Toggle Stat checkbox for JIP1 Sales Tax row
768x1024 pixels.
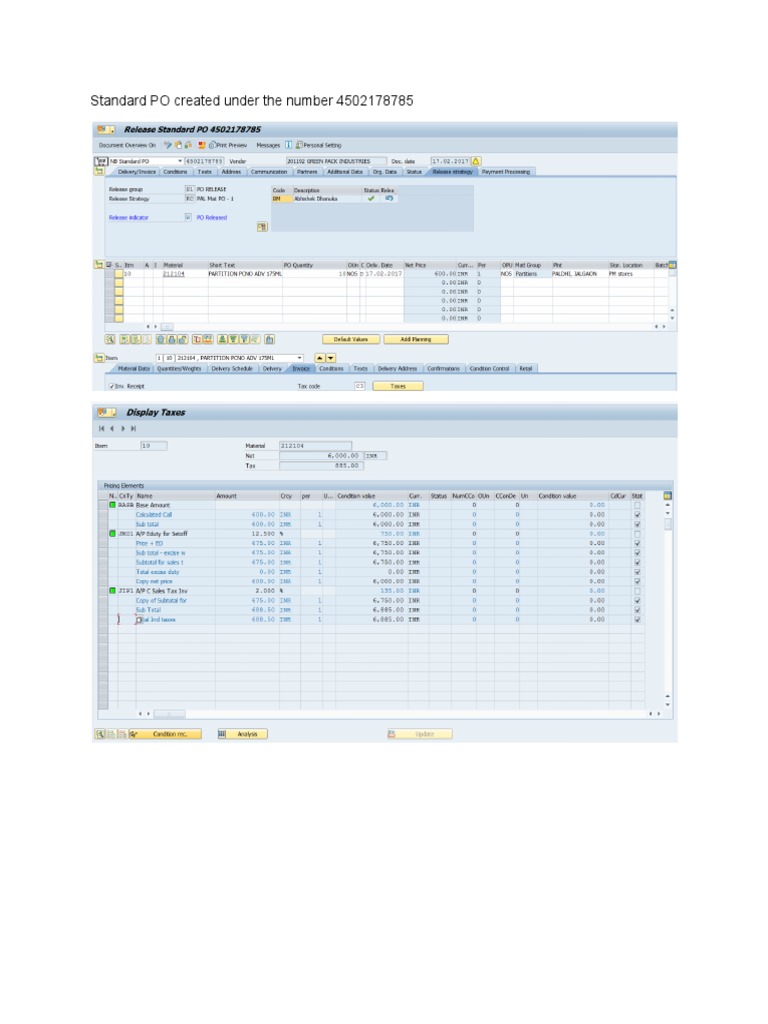pyautogui.click(x=637, y=590)
